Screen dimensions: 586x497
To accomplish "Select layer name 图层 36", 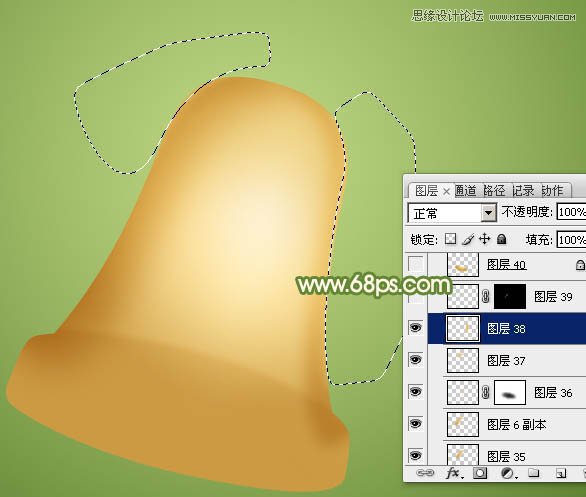I will (x=553, y=393).
